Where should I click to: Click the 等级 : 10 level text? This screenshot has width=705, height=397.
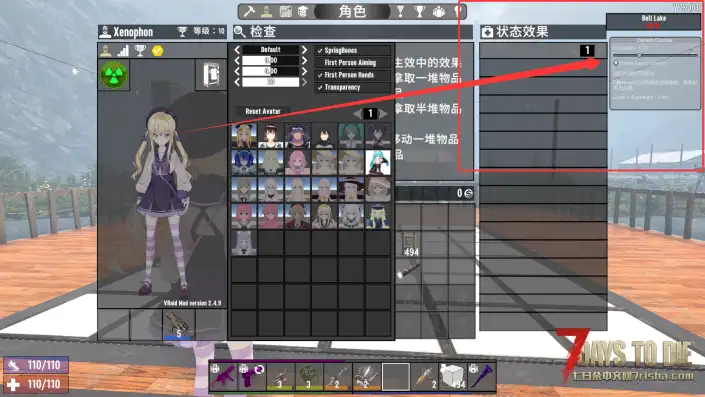[209, 31]
